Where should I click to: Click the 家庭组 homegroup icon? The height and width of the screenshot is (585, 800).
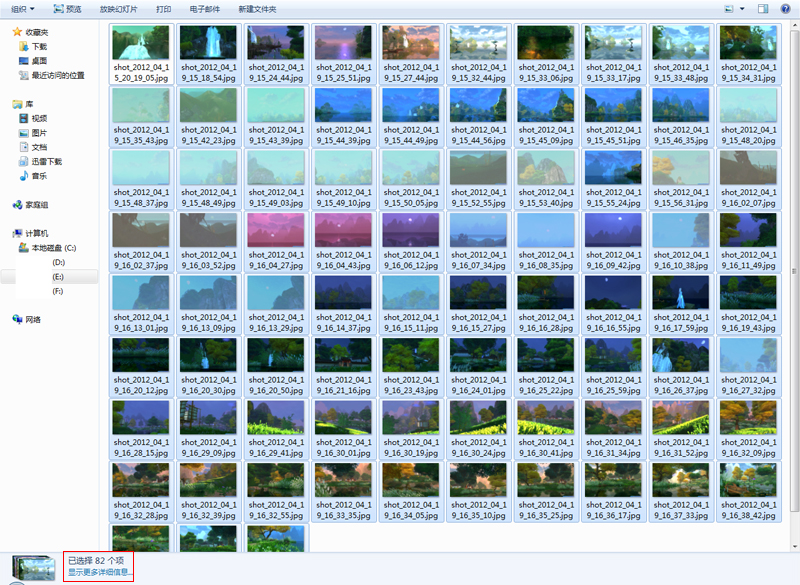(x=17, y=205)
